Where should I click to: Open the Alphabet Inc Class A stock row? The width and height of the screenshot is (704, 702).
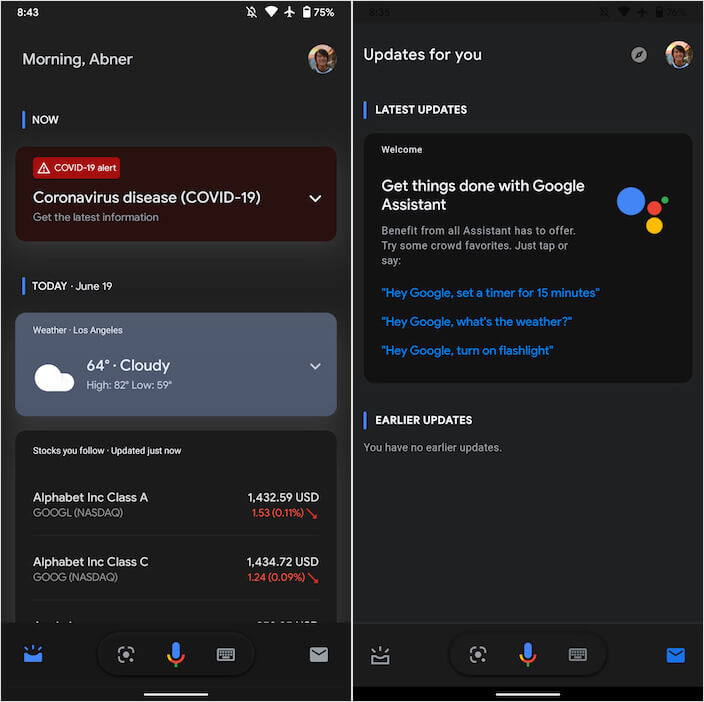[176, 505]
